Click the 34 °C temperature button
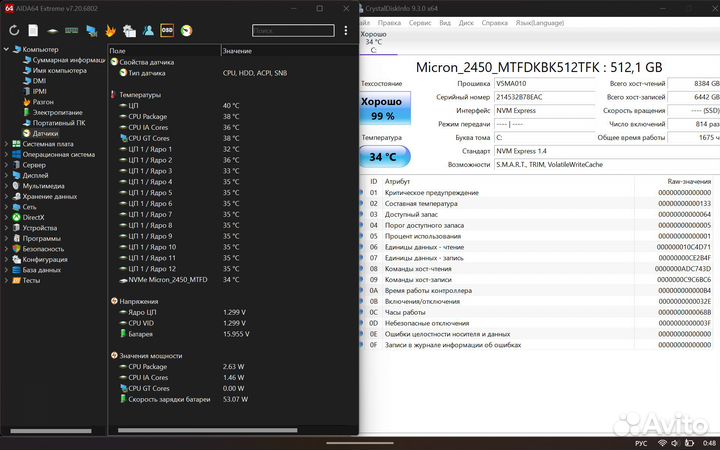This screenshot has width=720, height=450. pyautogui.click(x=381, y=157)
